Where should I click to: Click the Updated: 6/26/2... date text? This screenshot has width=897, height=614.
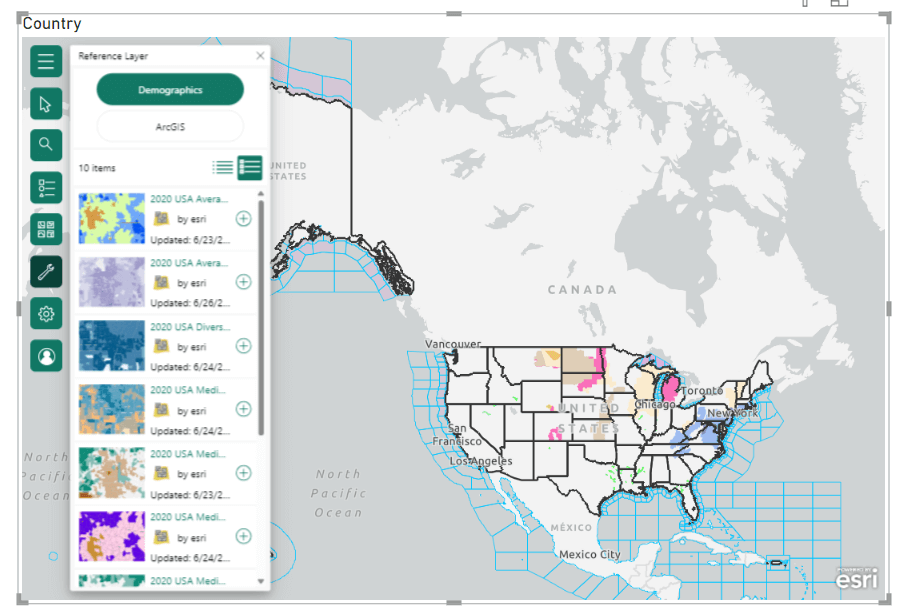[190, 303]
